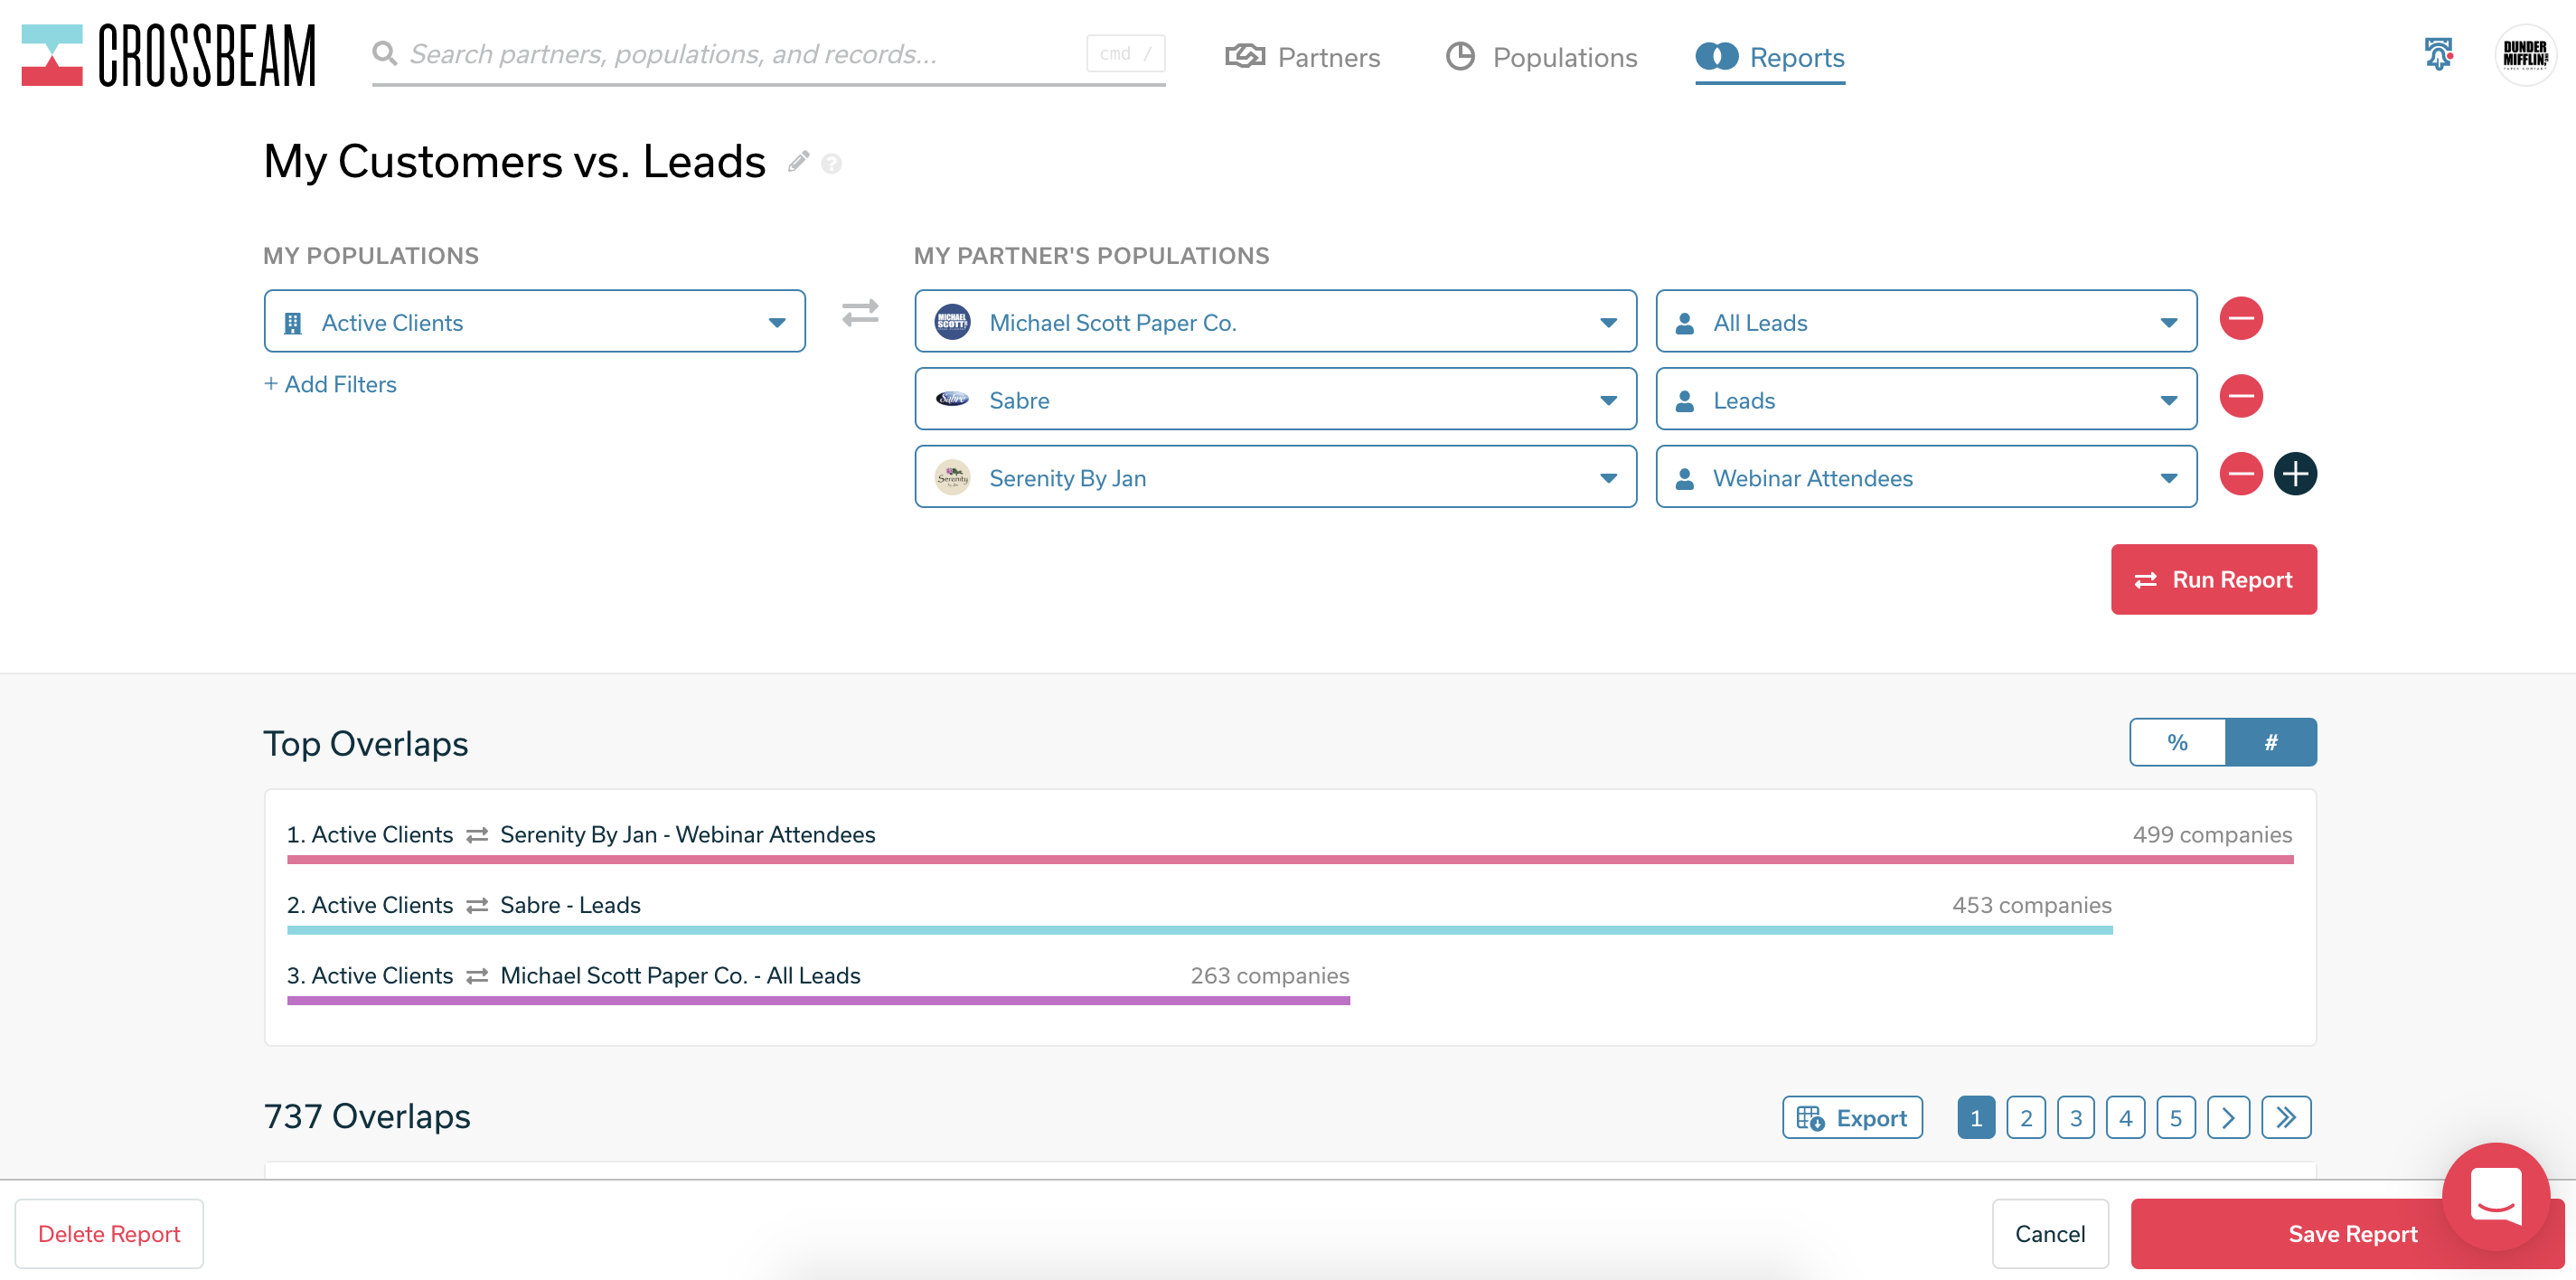
Task: Expand the Active Clients population dropdown
Action: (x=534, y=322)
